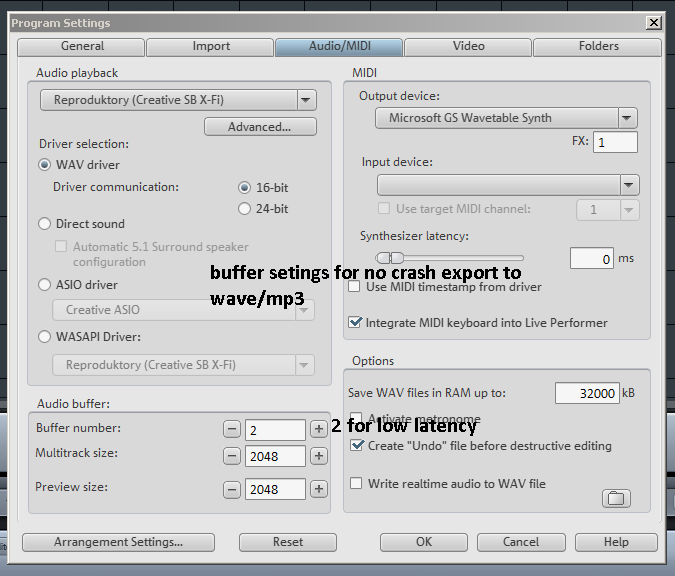675x576 pixels.
Task: Open Arrangement Settings... button
Action: 118,542
